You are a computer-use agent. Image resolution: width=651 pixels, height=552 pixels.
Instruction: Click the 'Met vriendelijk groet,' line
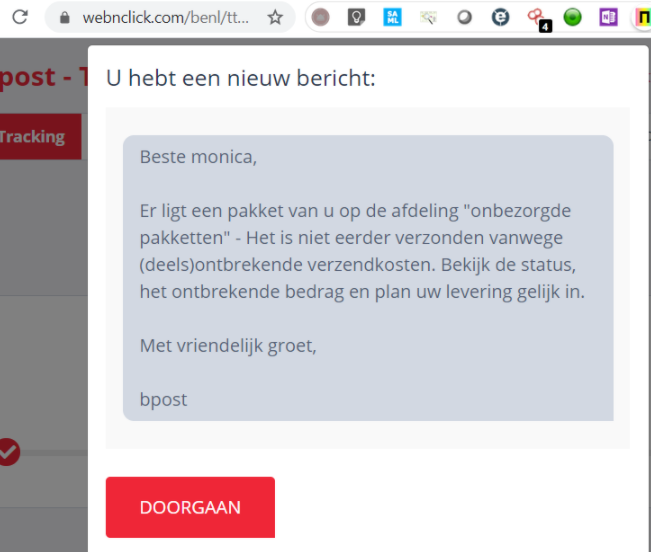pyautogui.click(x=228, y=345)
